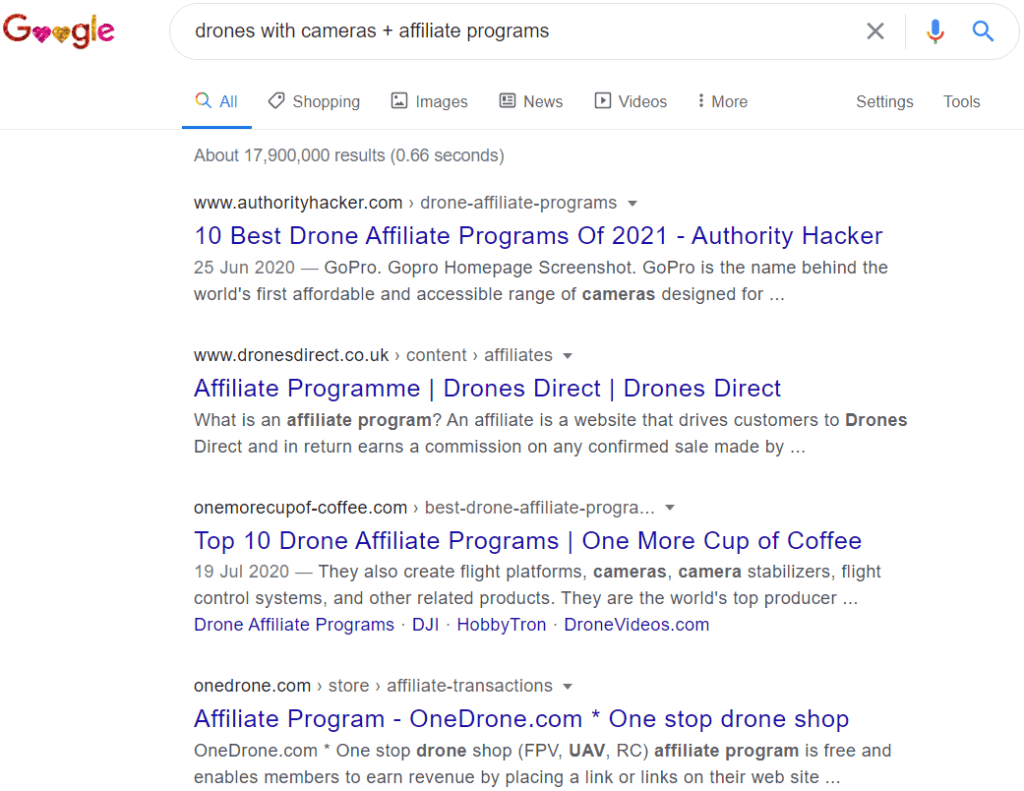Open search Tools
The height and width of the screenshot is (791, 1024).
(961, 102)
